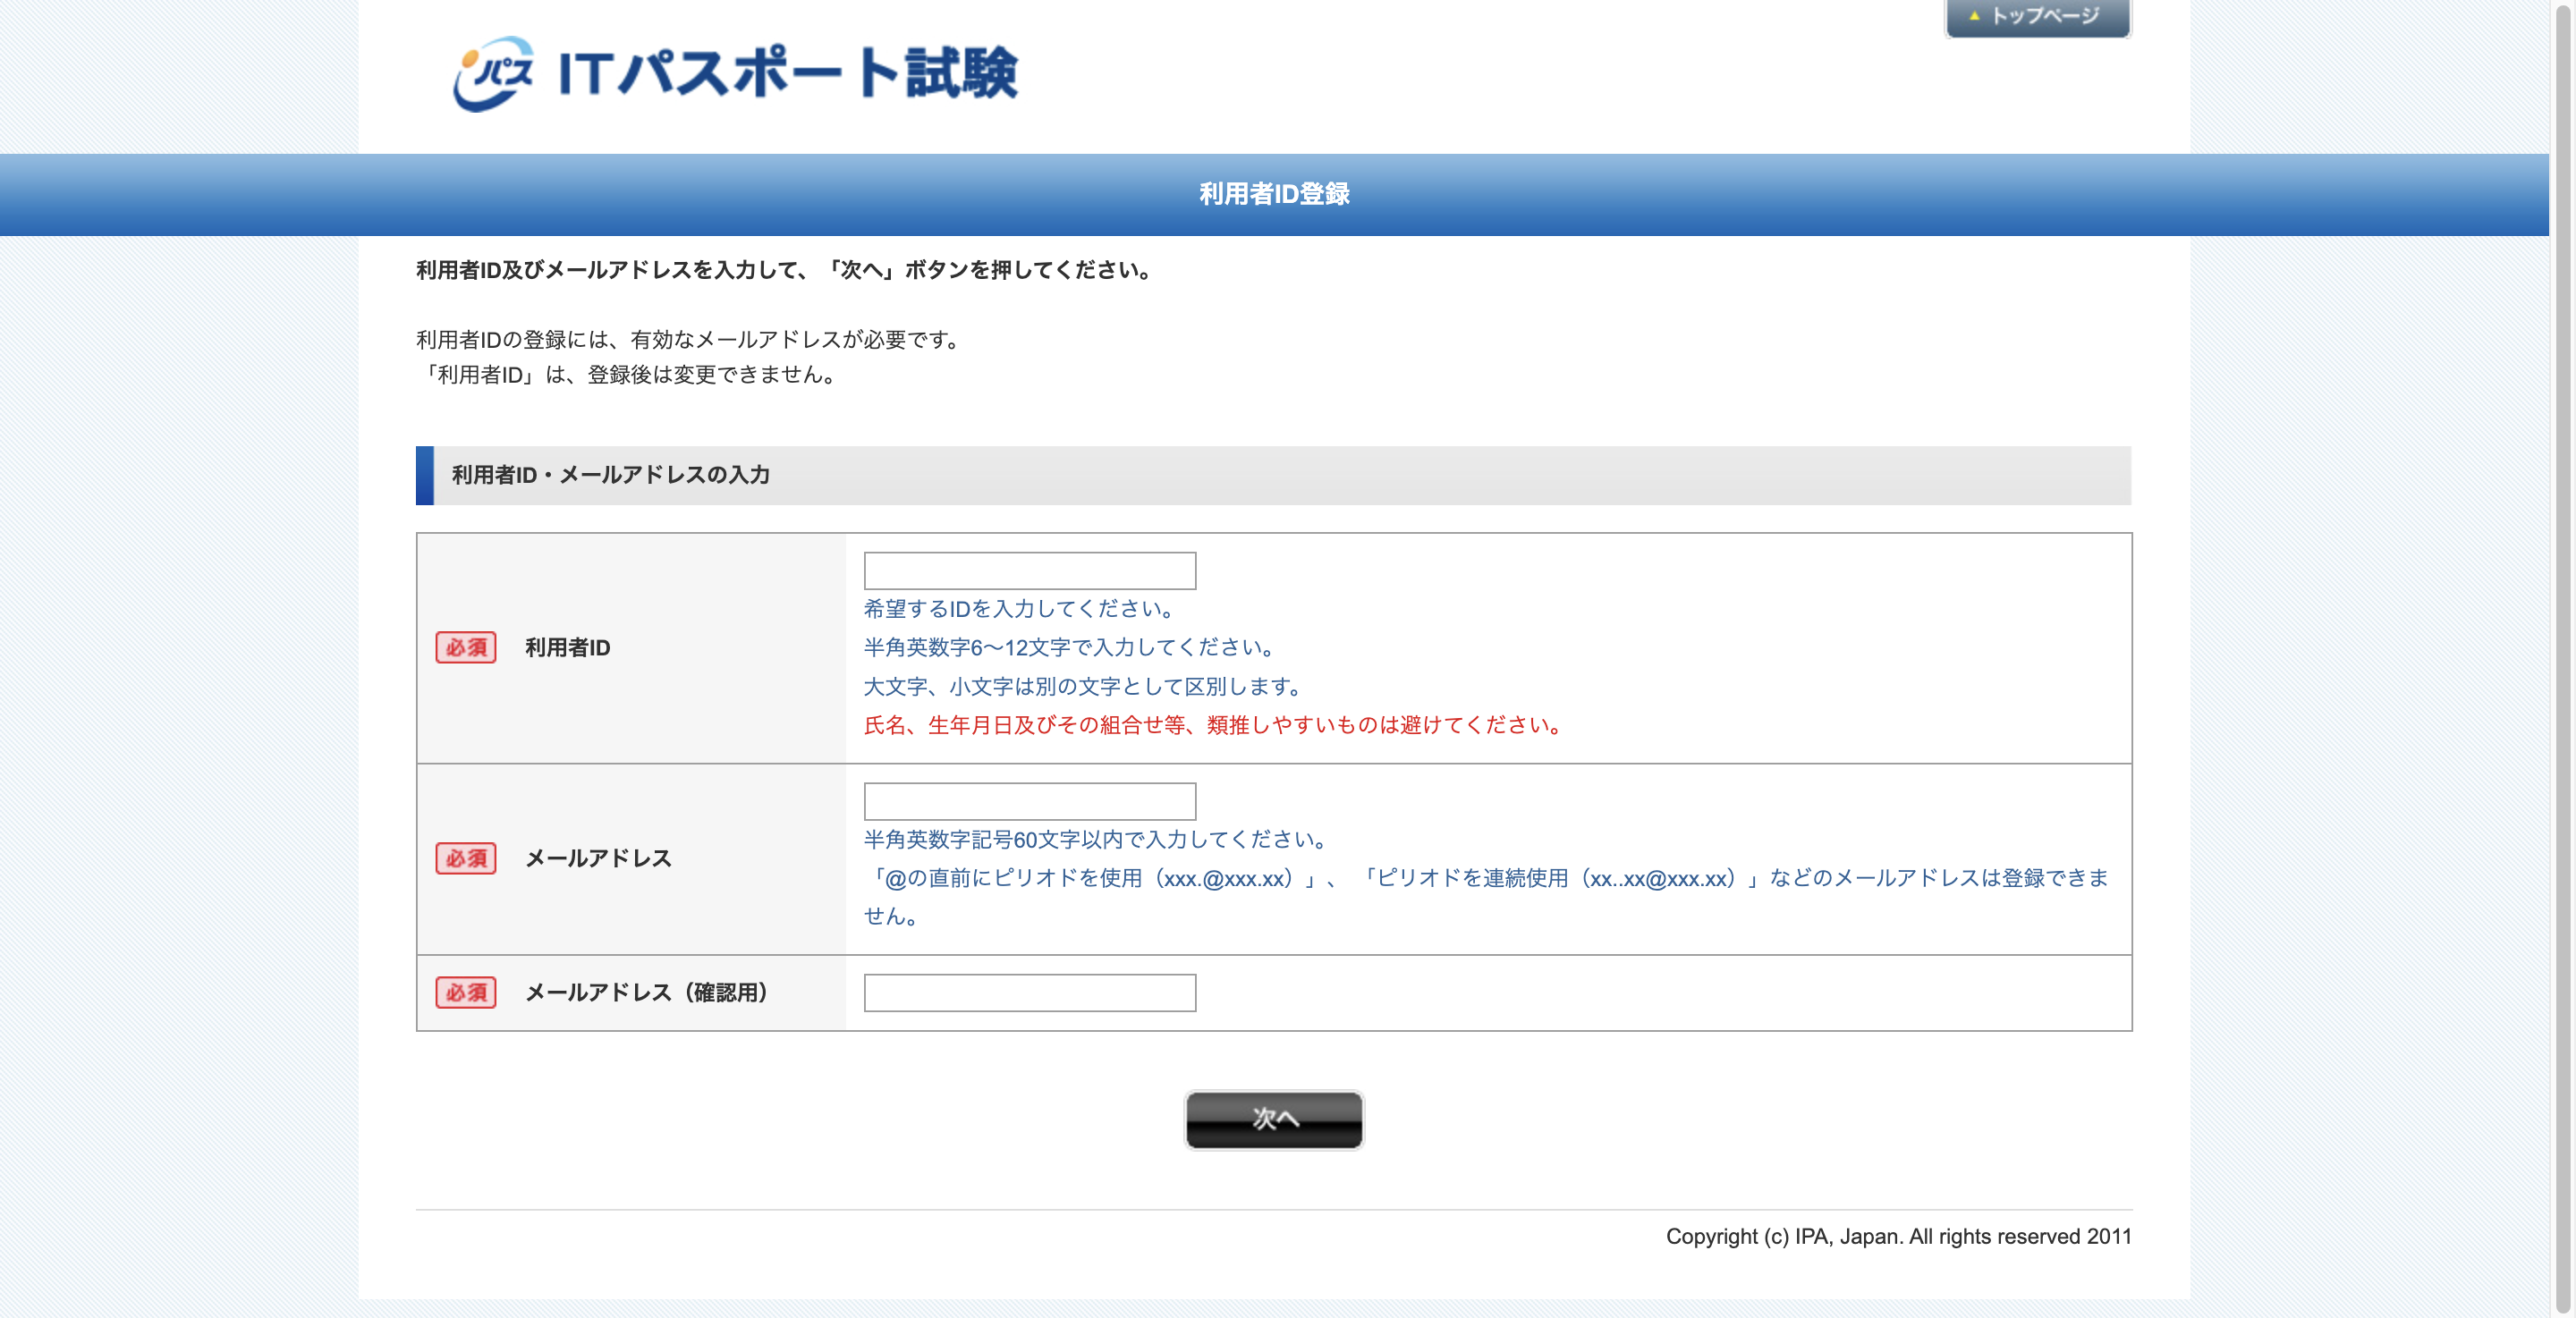2576x1318 pixels.
Task: Click the 利用者ID登録 banner title
Action: point(1274,194)
